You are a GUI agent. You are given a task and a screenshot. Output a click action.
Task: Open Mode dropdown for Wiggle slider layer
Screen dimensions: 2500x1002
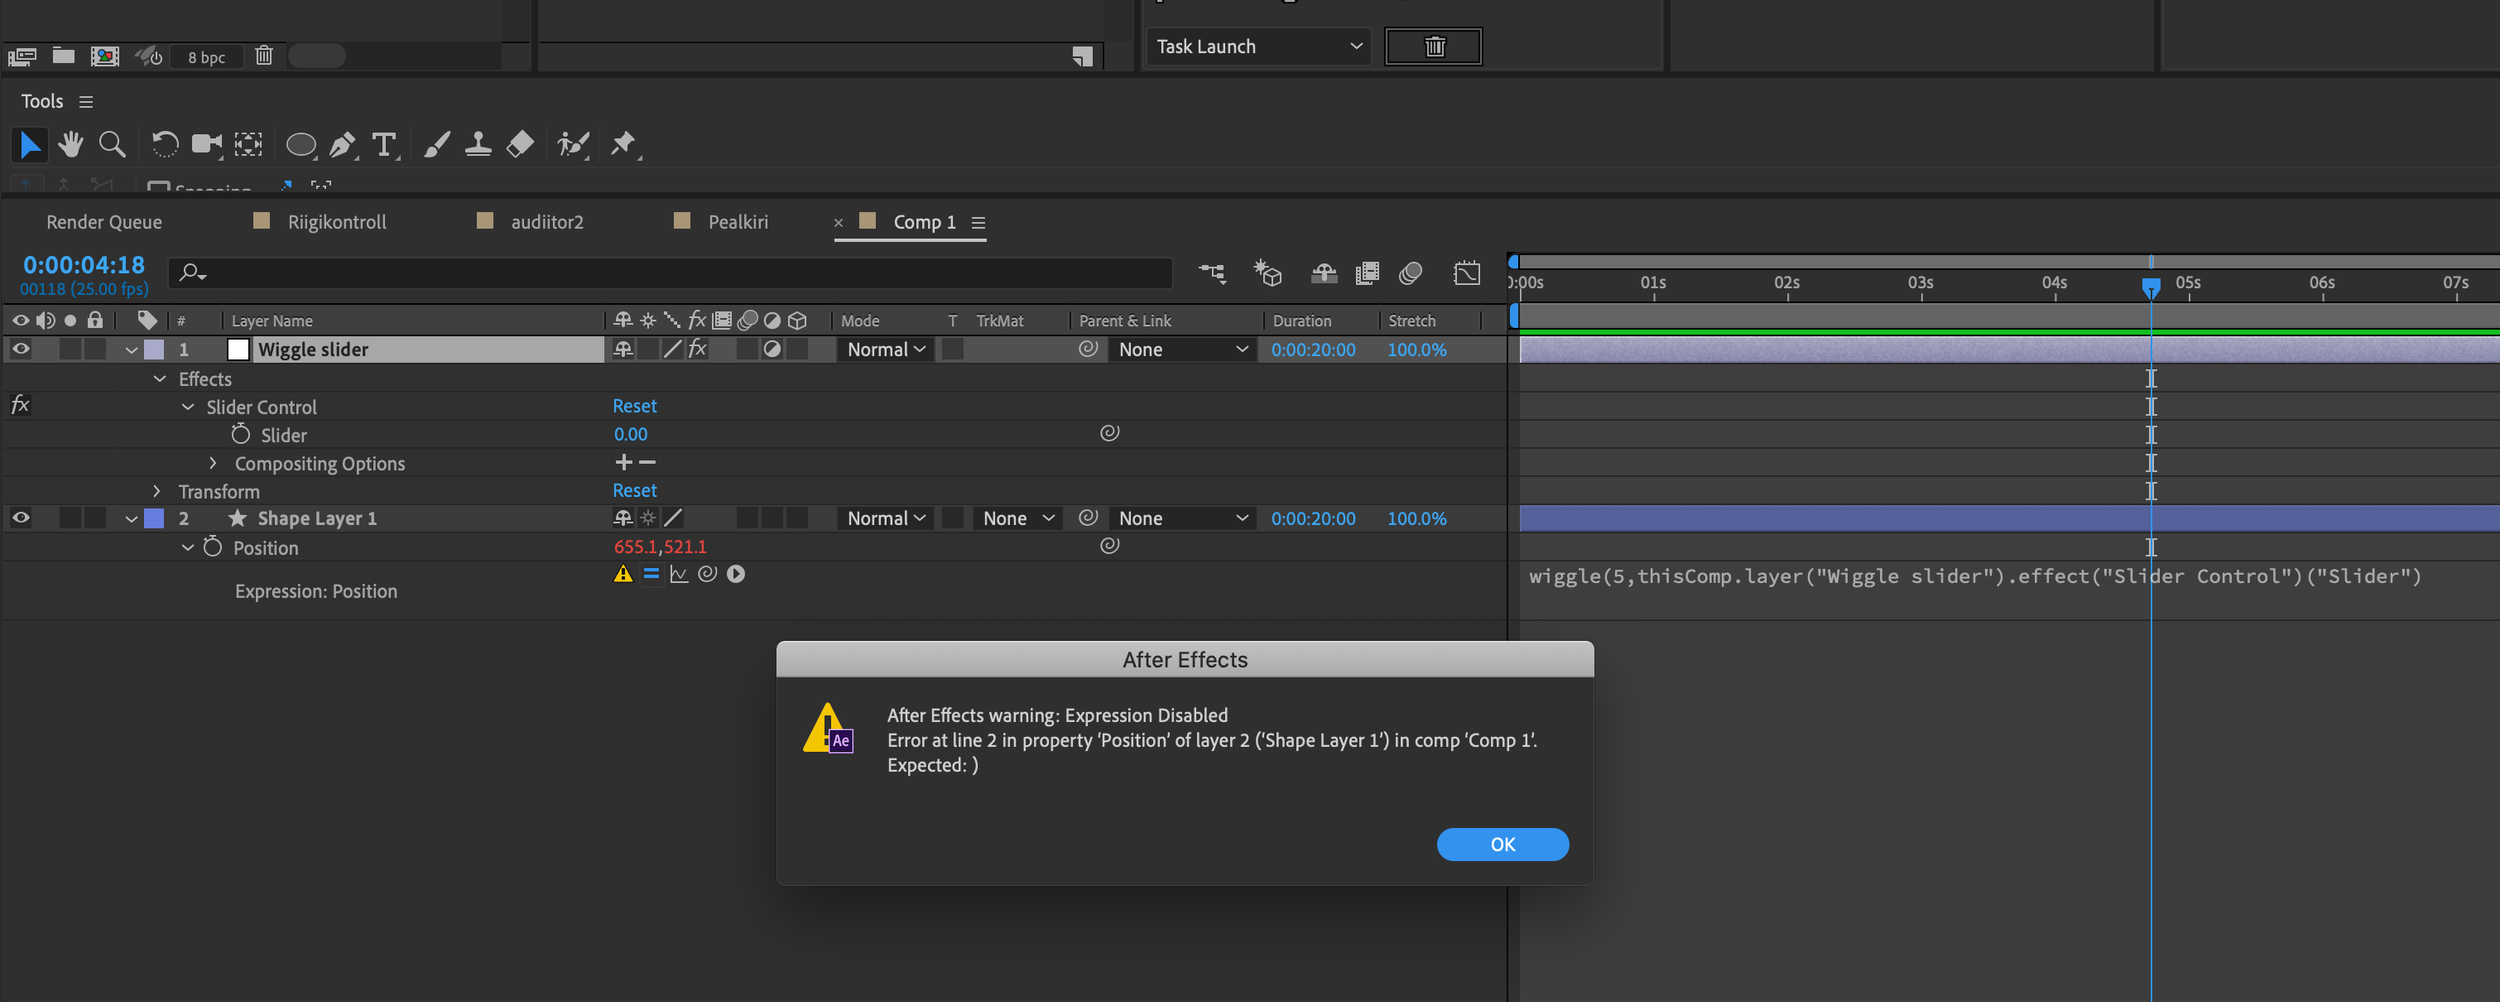pyautogui.click(x=886, y=349)
